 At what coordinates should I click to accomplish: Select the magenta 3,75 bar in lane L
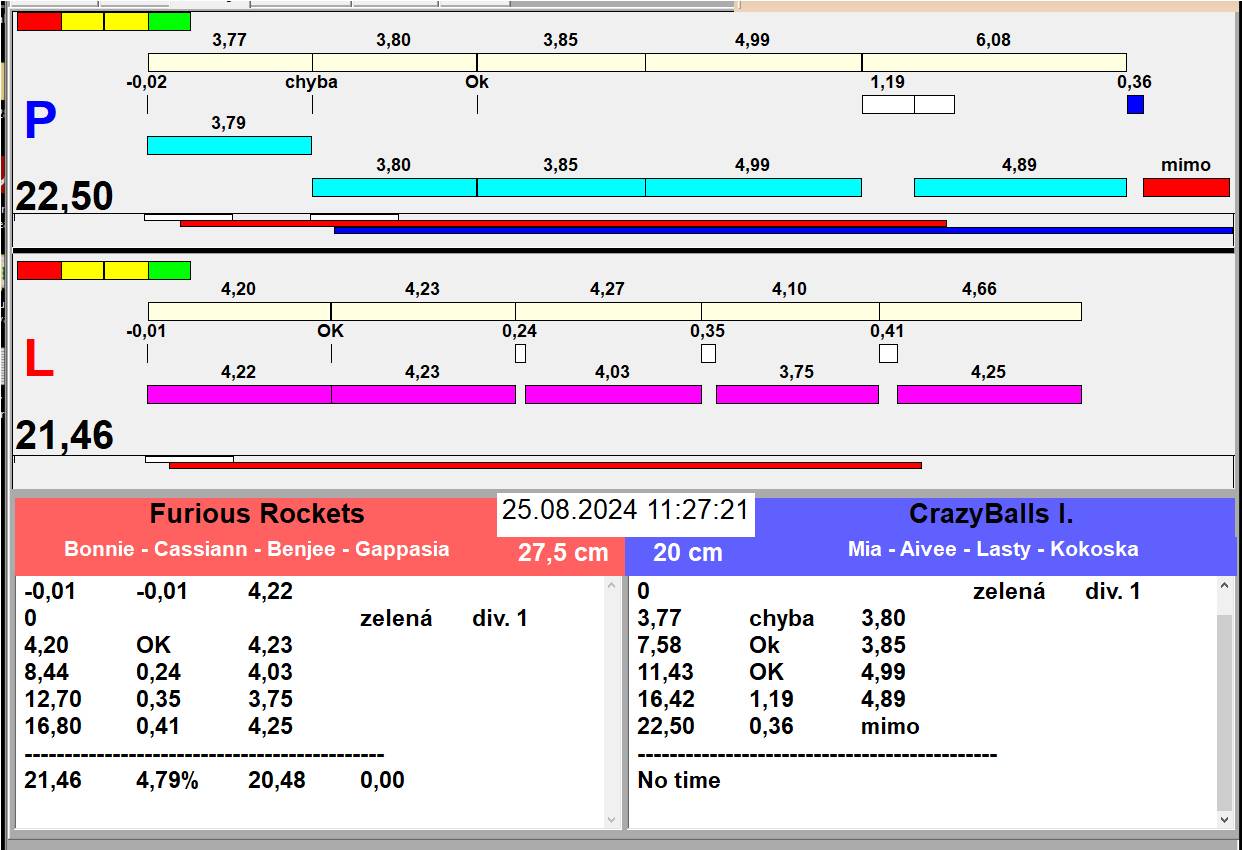(x=797, y=394)
